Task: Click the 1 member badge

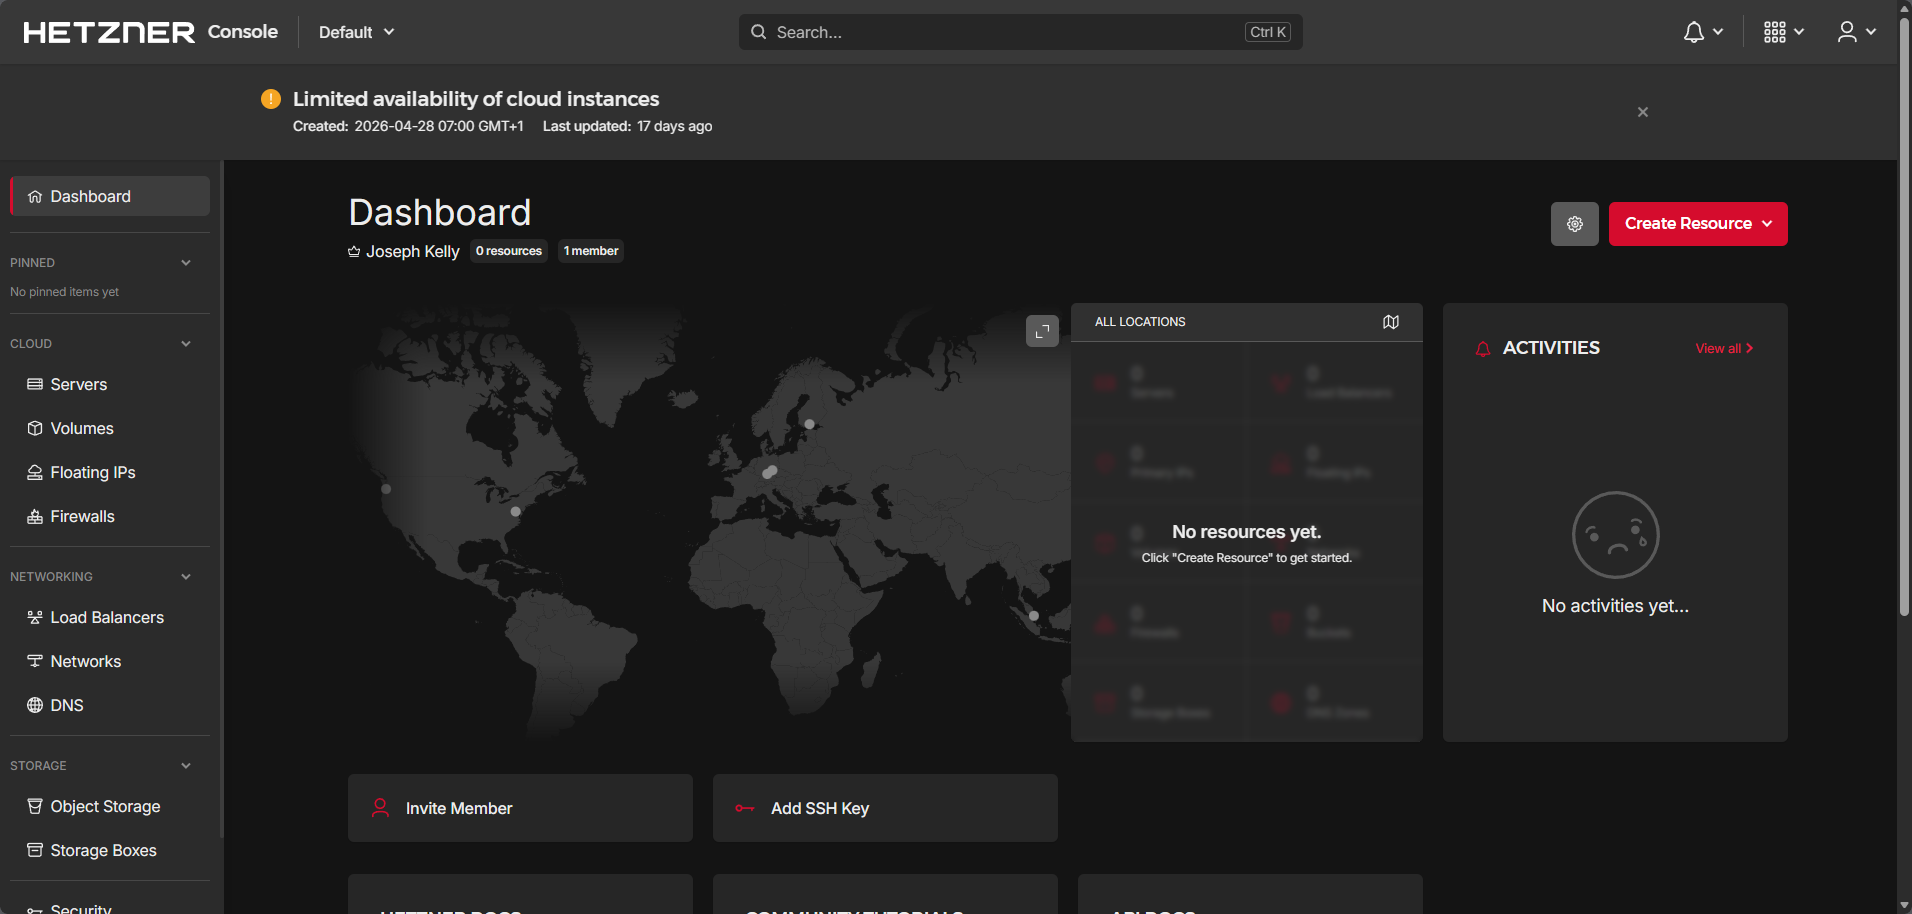Action: click(591, 251)
